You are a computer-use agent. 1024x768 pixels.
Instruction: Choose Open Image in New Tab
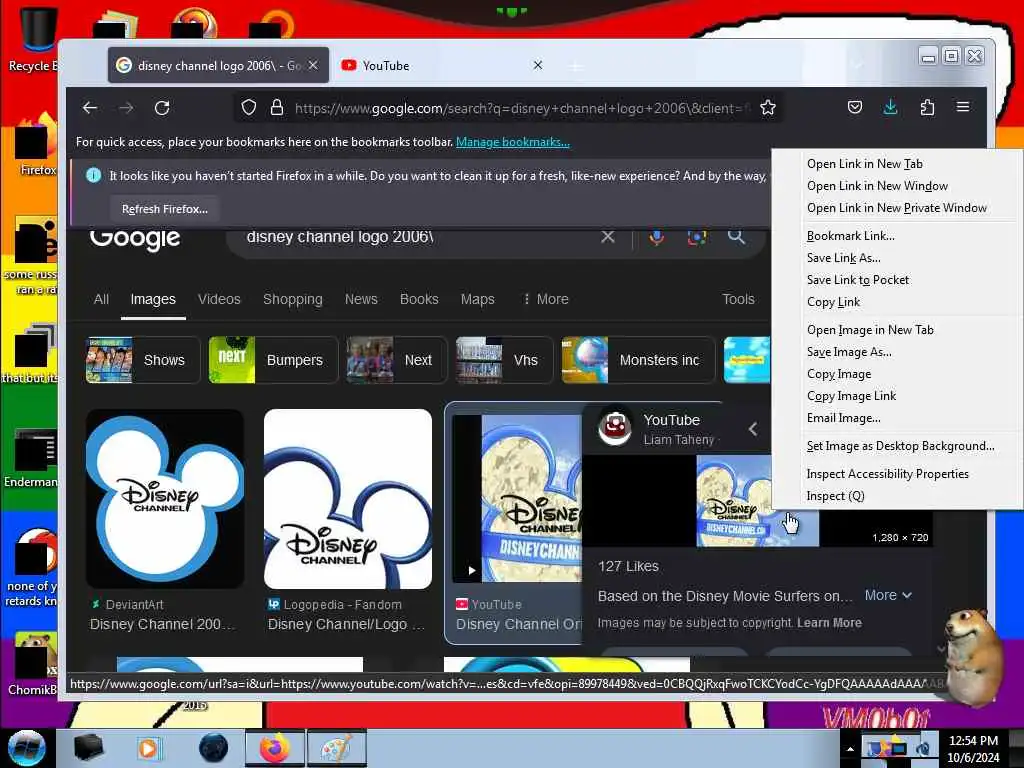[x=870, y=330]
